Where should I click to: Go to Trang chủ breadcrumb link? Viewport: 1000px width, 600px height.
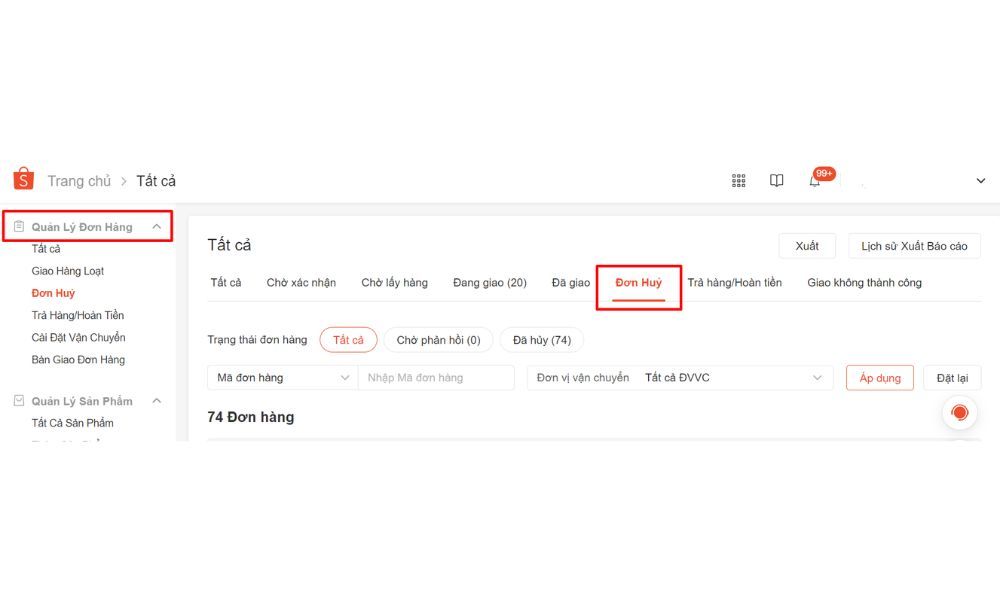[79, 181]
